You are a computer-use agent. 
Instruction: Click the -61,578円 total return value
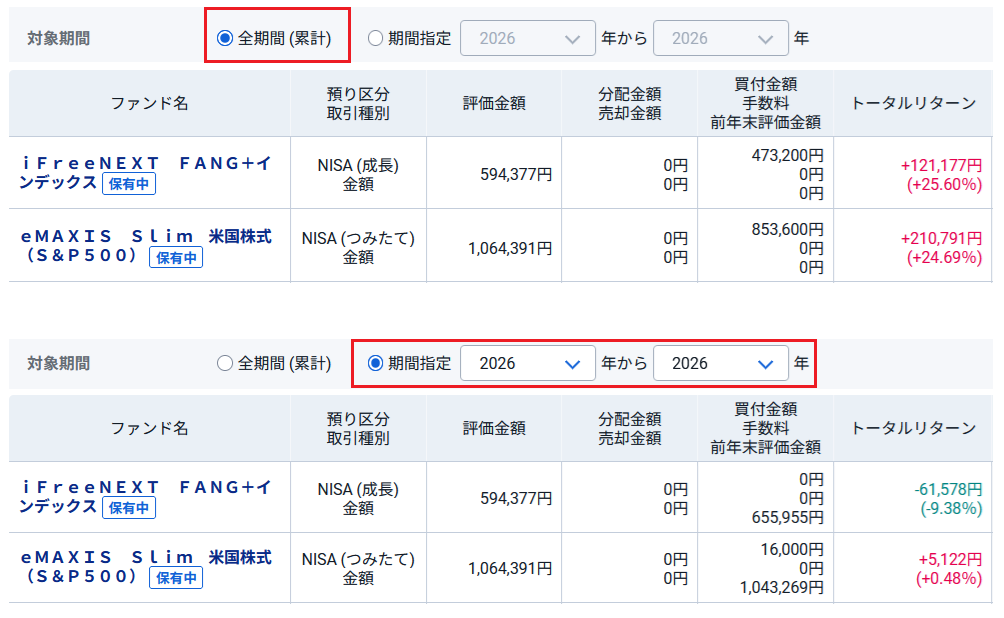[948, 489]
